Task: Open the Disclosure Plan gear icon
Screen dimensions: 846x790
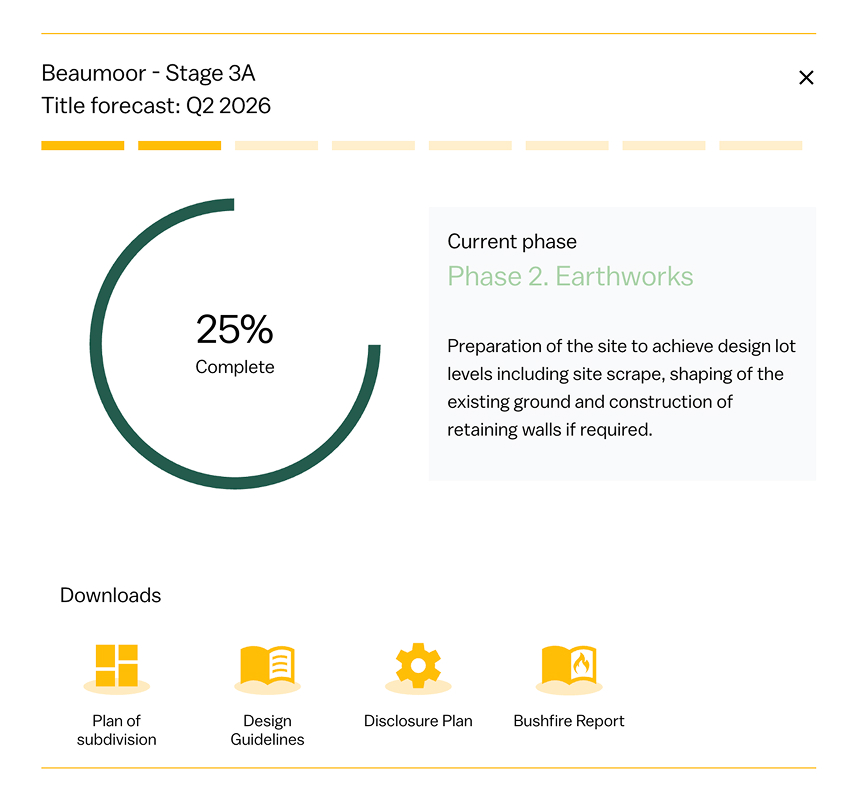Action: click(418, 666)
